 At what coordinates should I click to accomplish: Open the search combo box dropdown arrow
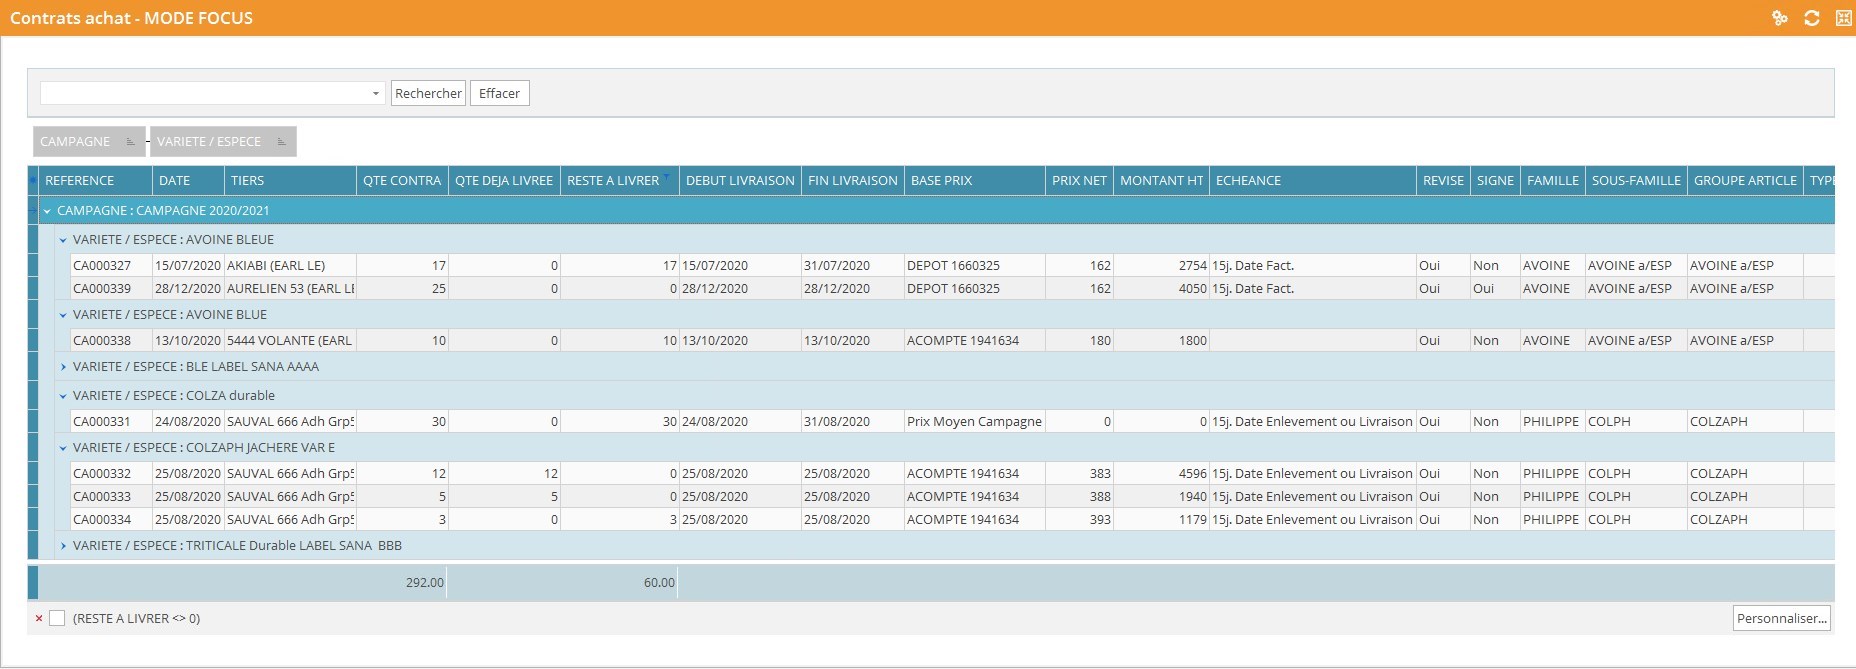coord(375,94)
